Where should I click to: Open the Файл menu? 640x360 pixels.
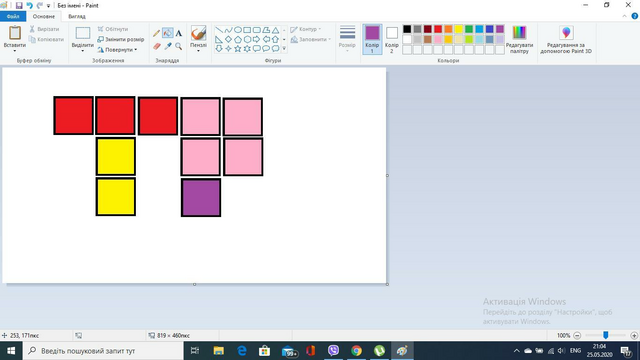(x=13, y=16)
